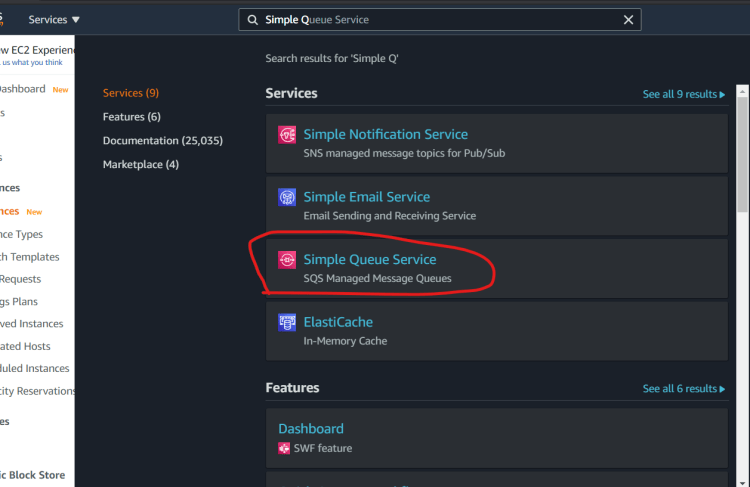Click inside the search input field
The width and height of the screenshot is (750, 487).
point(440,20)
